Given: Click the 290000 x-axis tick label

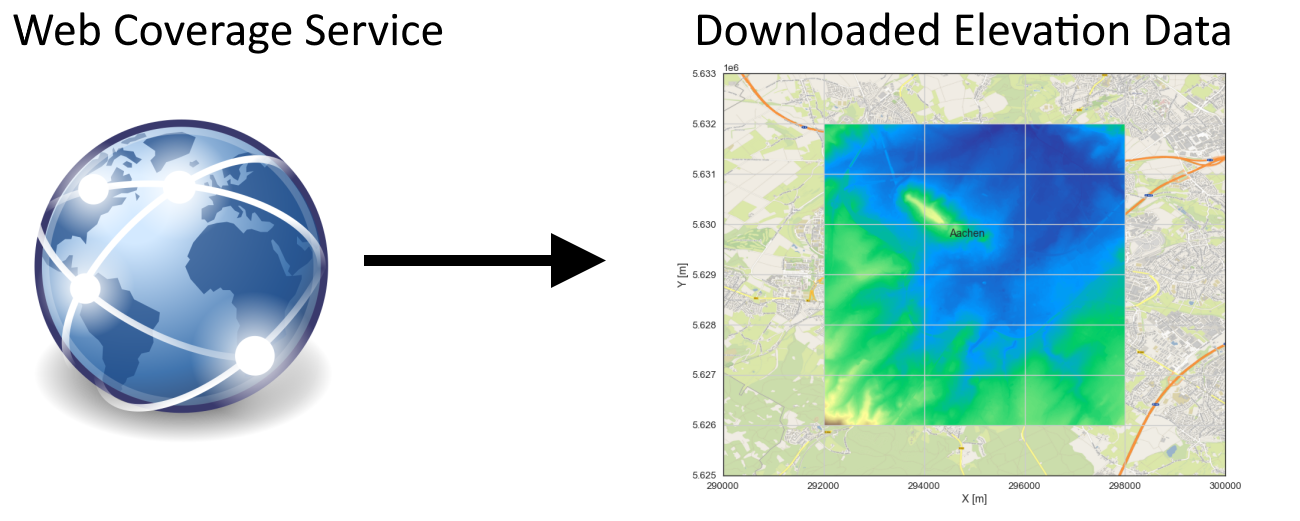Looking at the screenshot, I should (723, 486).
